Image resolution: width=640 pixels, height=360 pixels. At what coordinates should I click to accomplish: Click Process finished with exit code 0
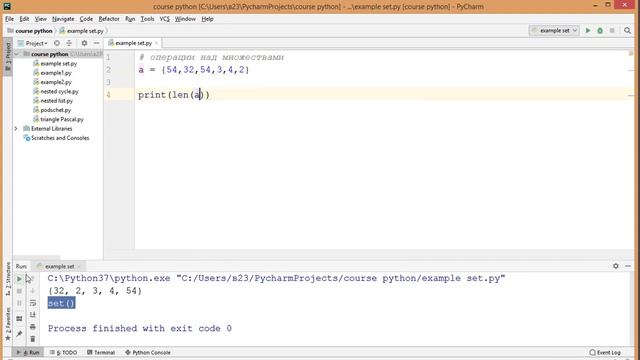click(x=140, y=329)
